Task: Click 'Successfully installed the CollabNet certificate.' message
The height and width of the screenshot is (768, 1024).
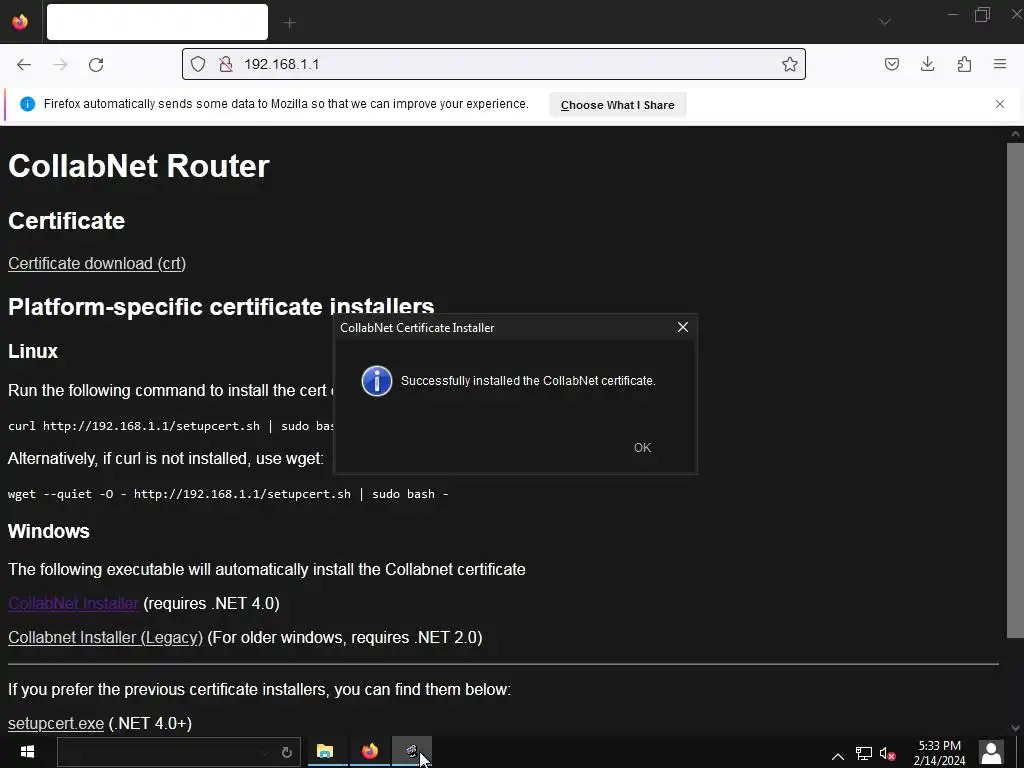Action: point(528,381)
